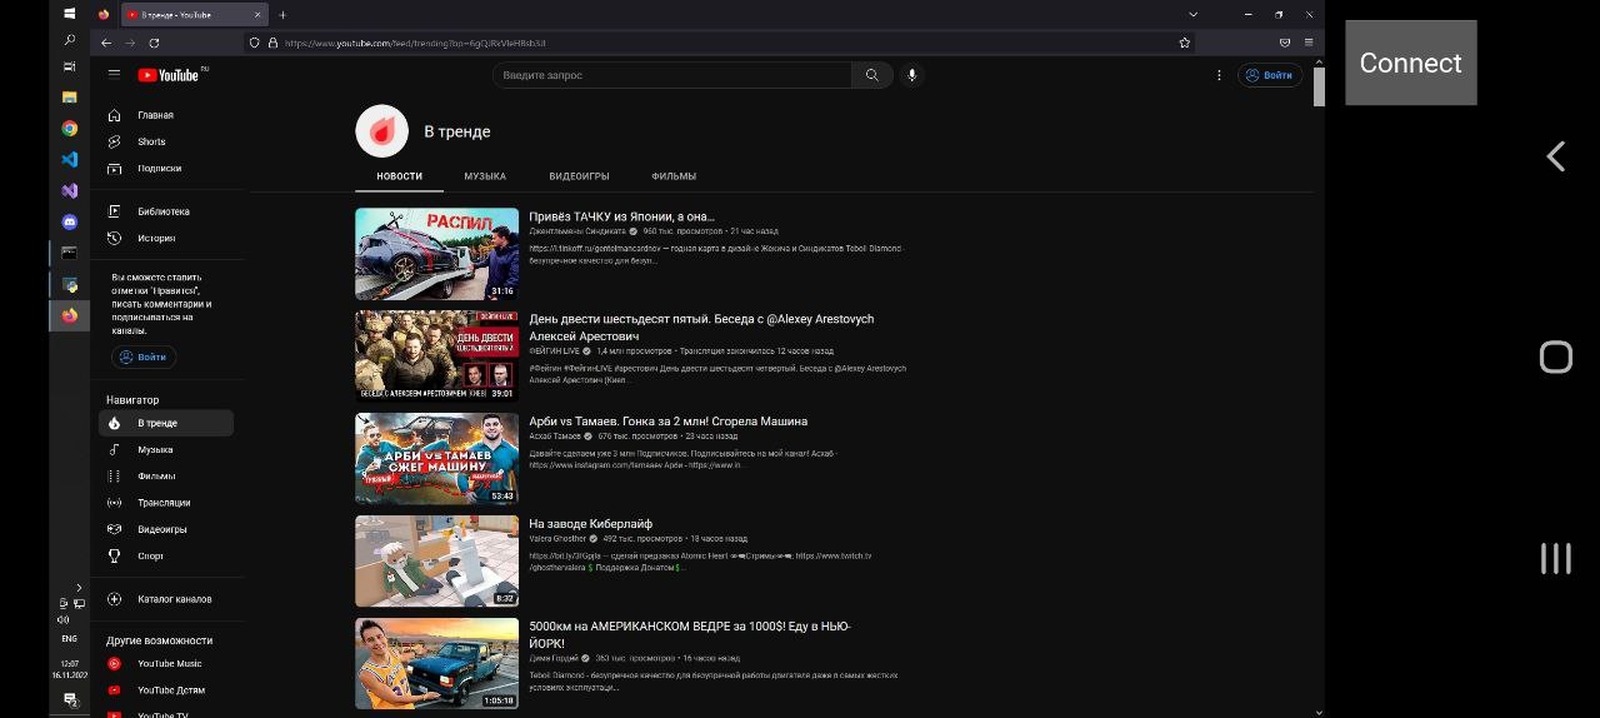
Task: Click the ENG language indicator
Action: [x=69, y=638]
